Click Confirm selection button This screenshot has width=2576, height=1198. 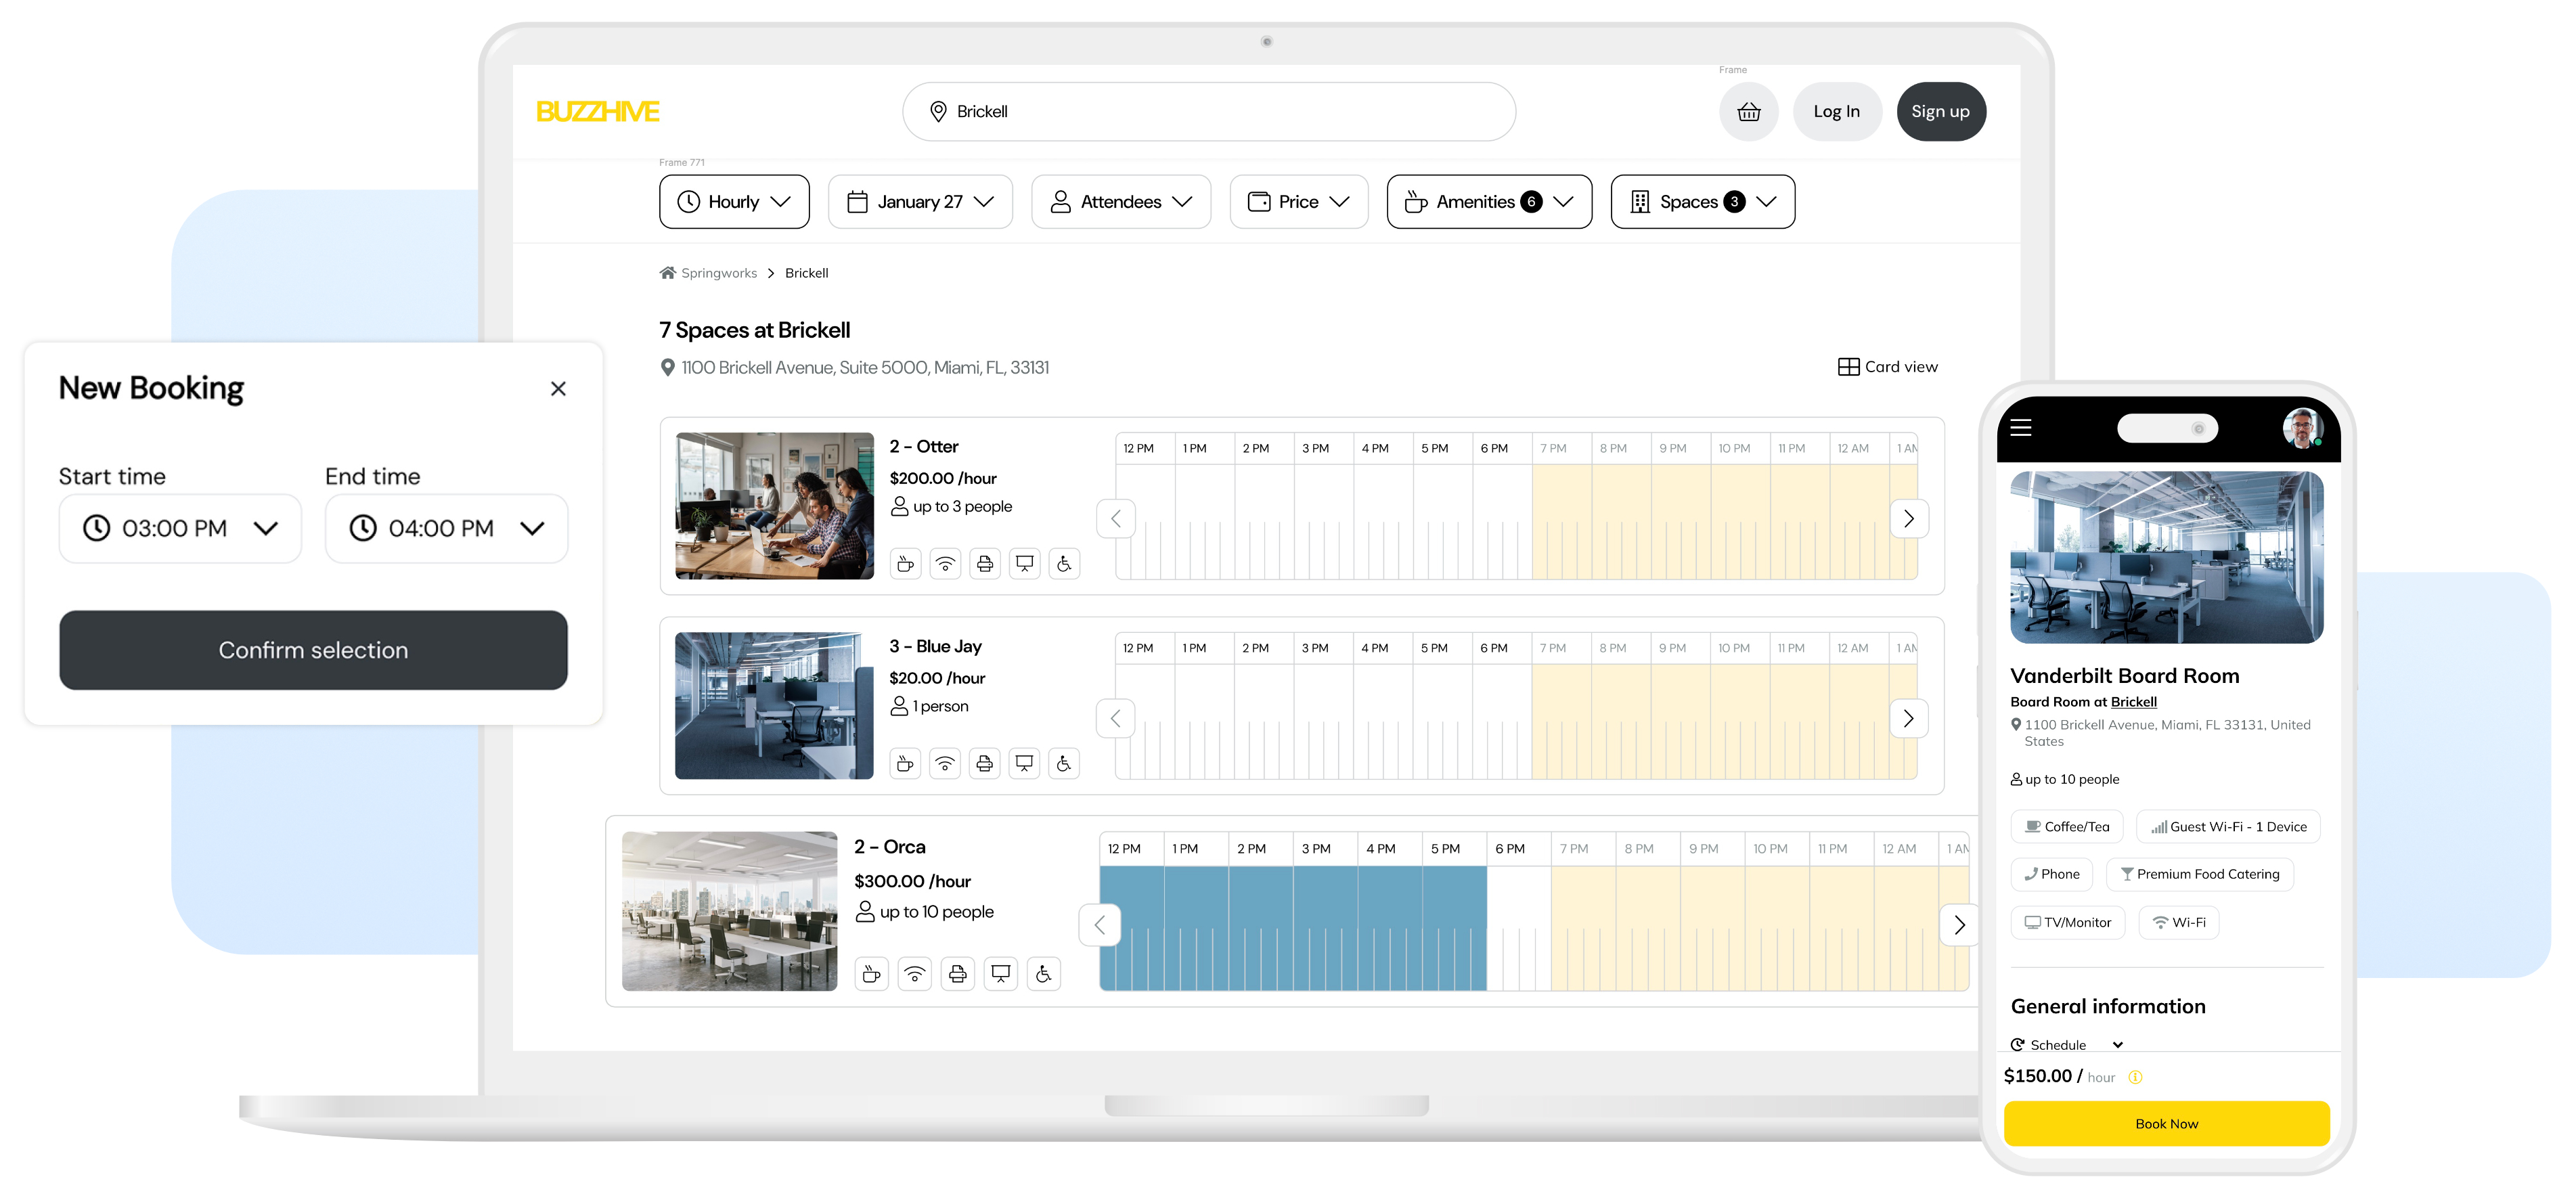(313, 650)
